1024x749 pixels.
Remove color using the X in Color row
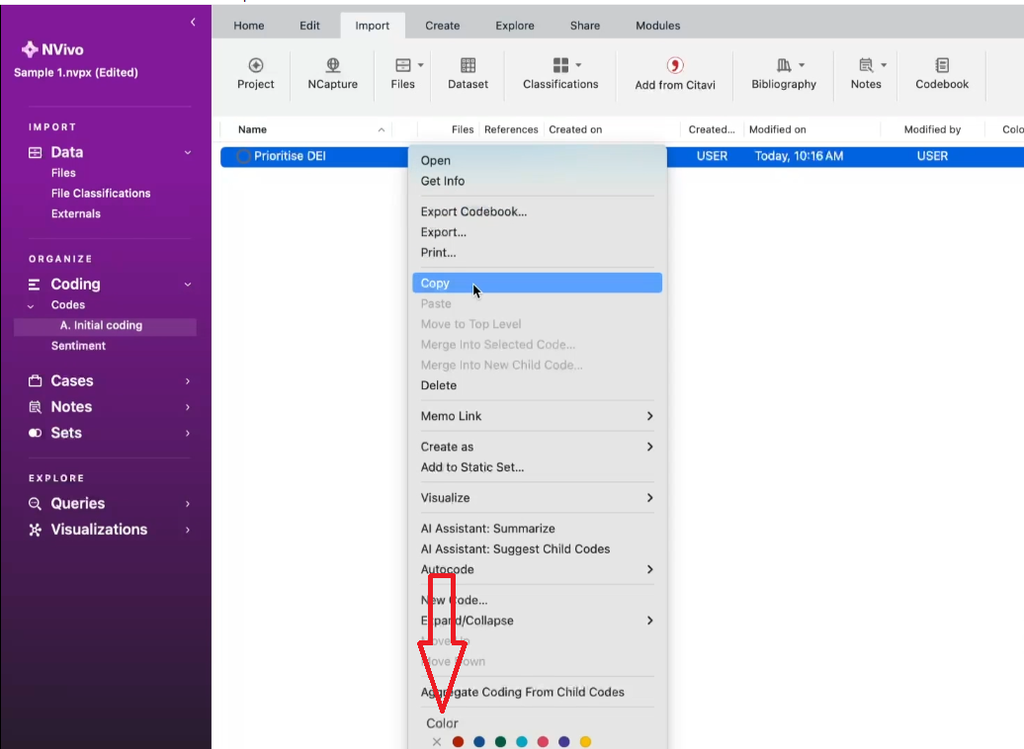pos(437,742)
